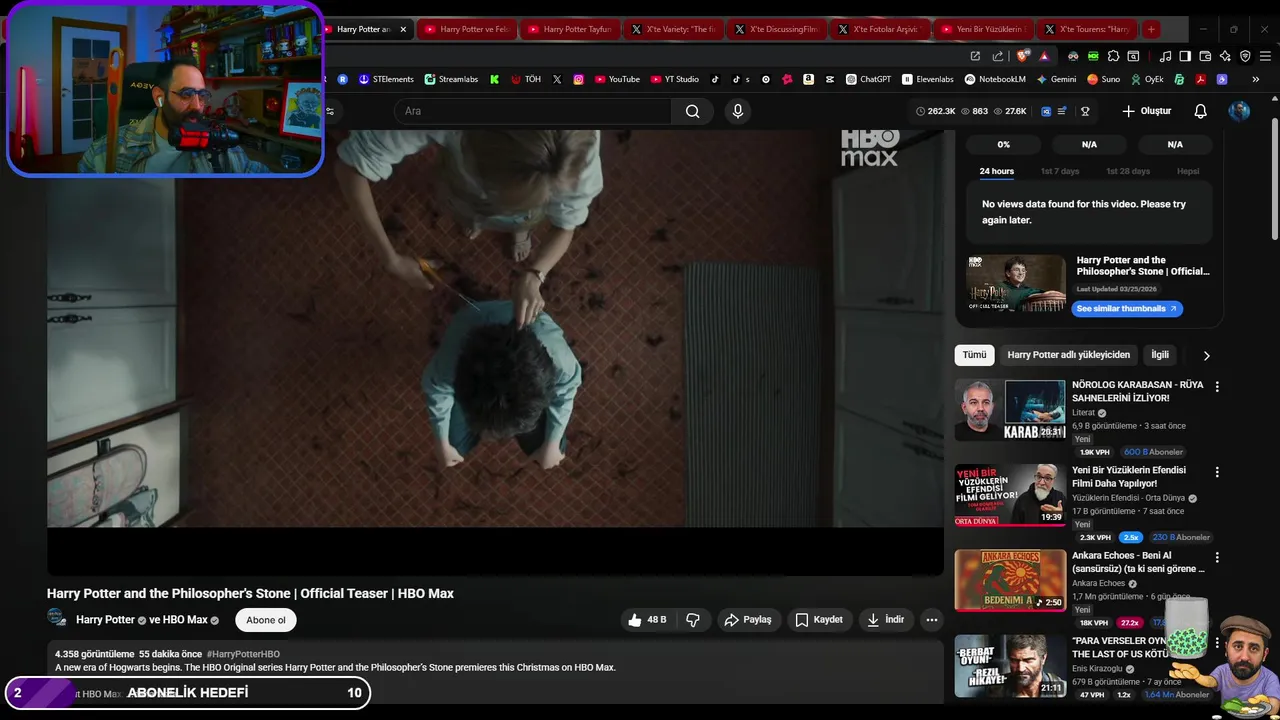Viewport: 1280px width, 720px height.
Task: Switch to X'te Tourens tab
Action: [x=1086, y=29]
